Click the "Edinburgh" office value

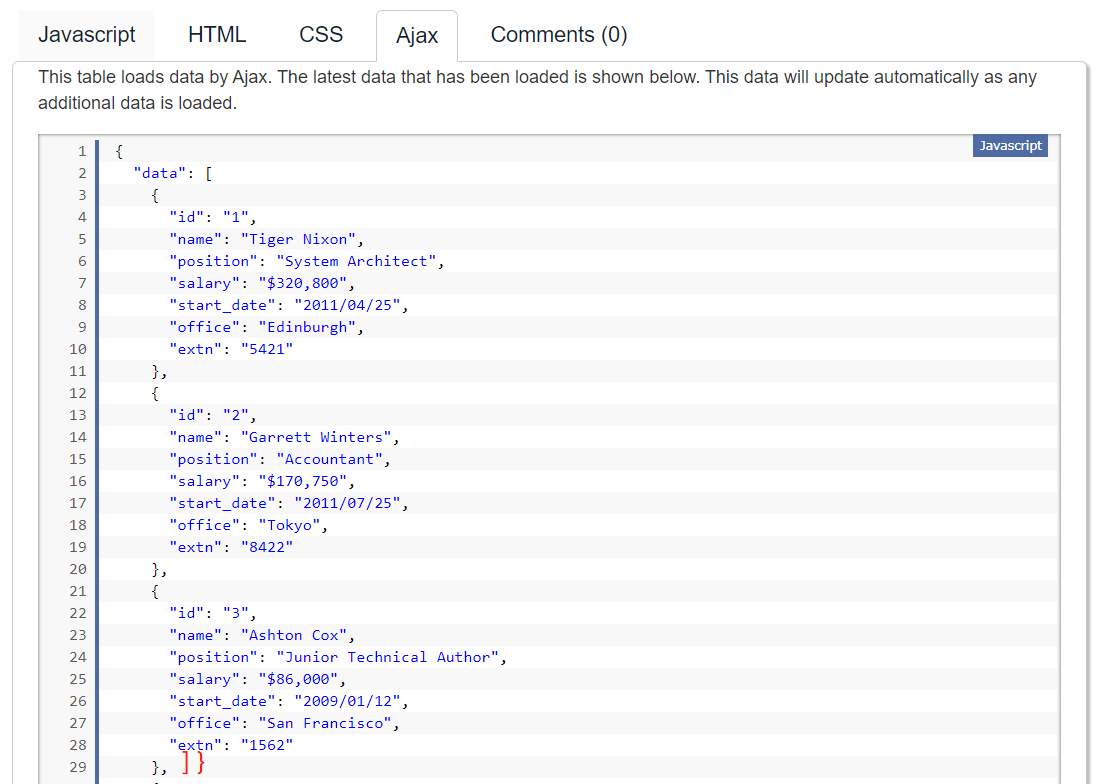pos(310,327)
